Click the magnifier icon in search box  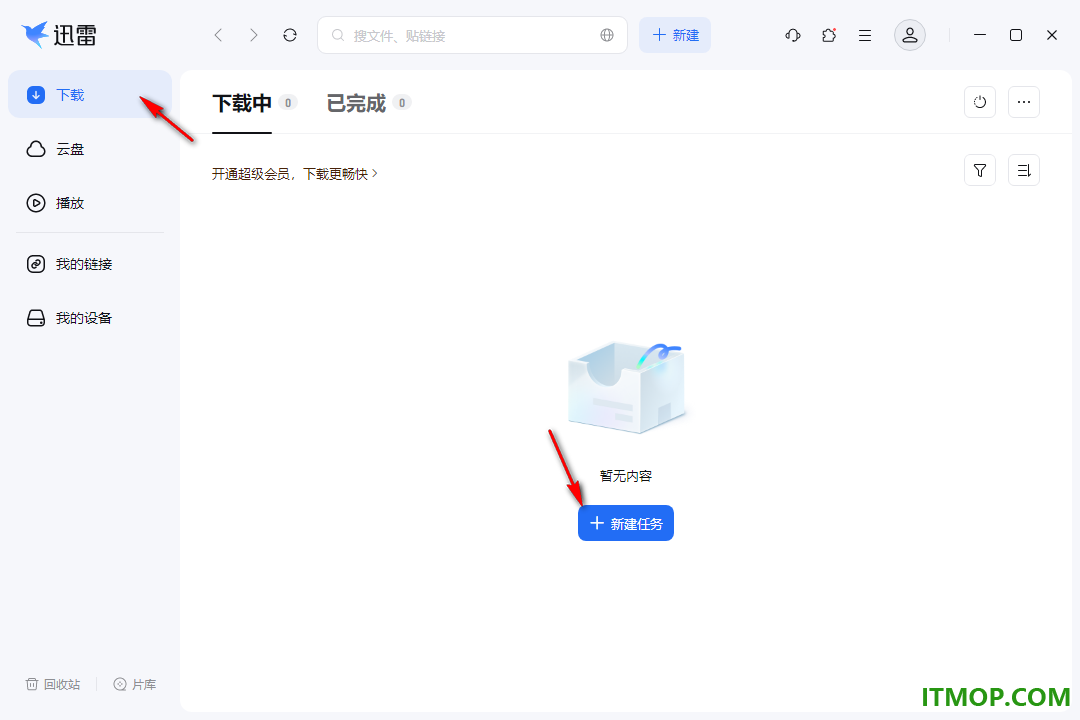coord(338,35)
